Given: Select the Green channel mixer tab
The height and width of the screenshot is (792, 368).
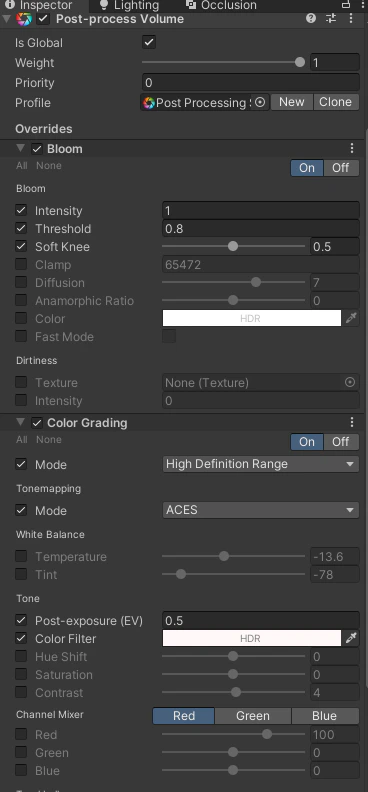Looking at the screenshot, I should [253, 716].
